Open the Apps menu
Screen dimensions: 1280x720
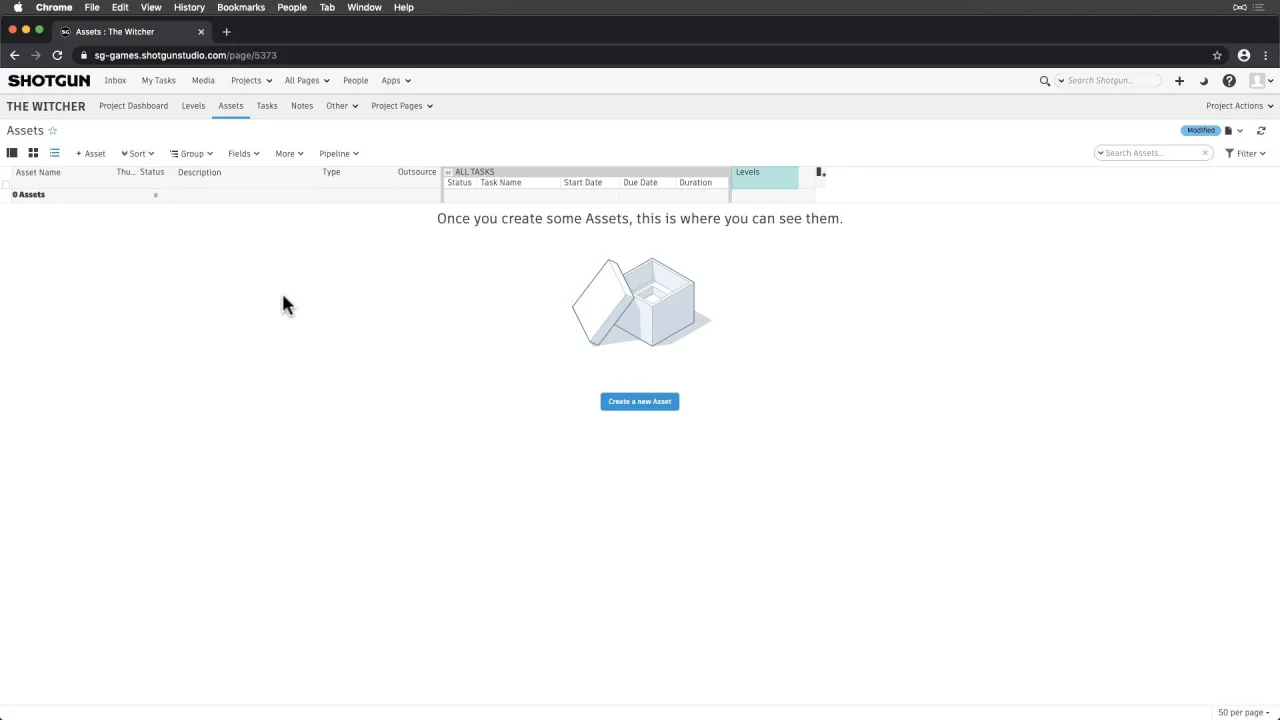pos(396,81)
